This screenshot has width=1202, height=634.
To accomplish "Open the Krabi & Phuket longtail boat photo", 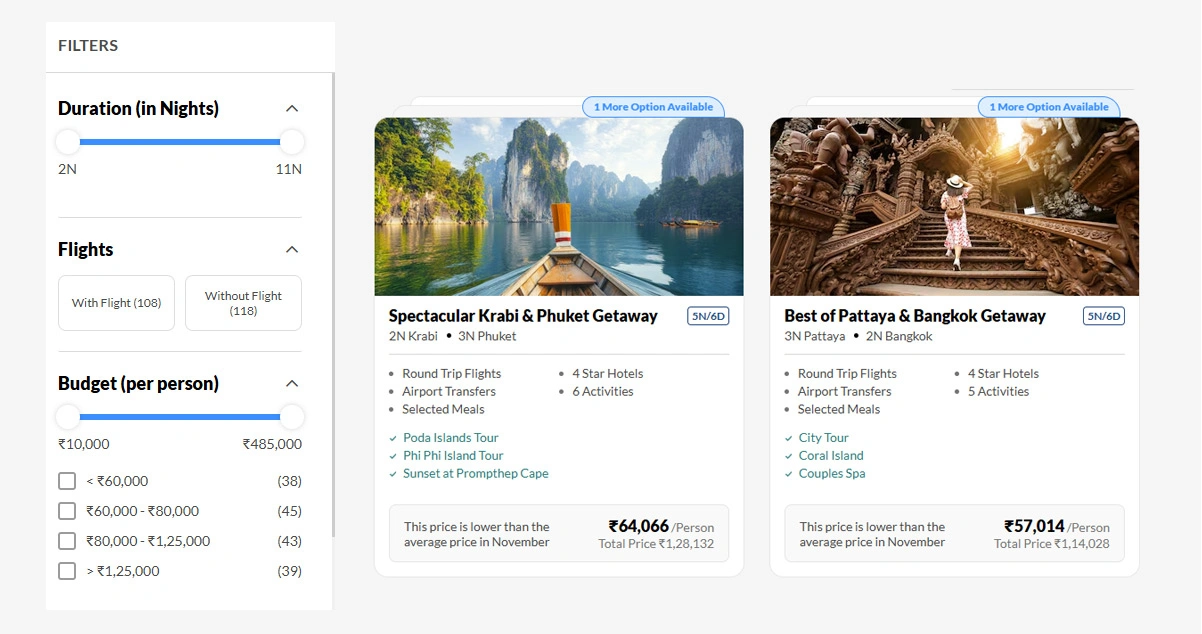I will click(558, 207).
